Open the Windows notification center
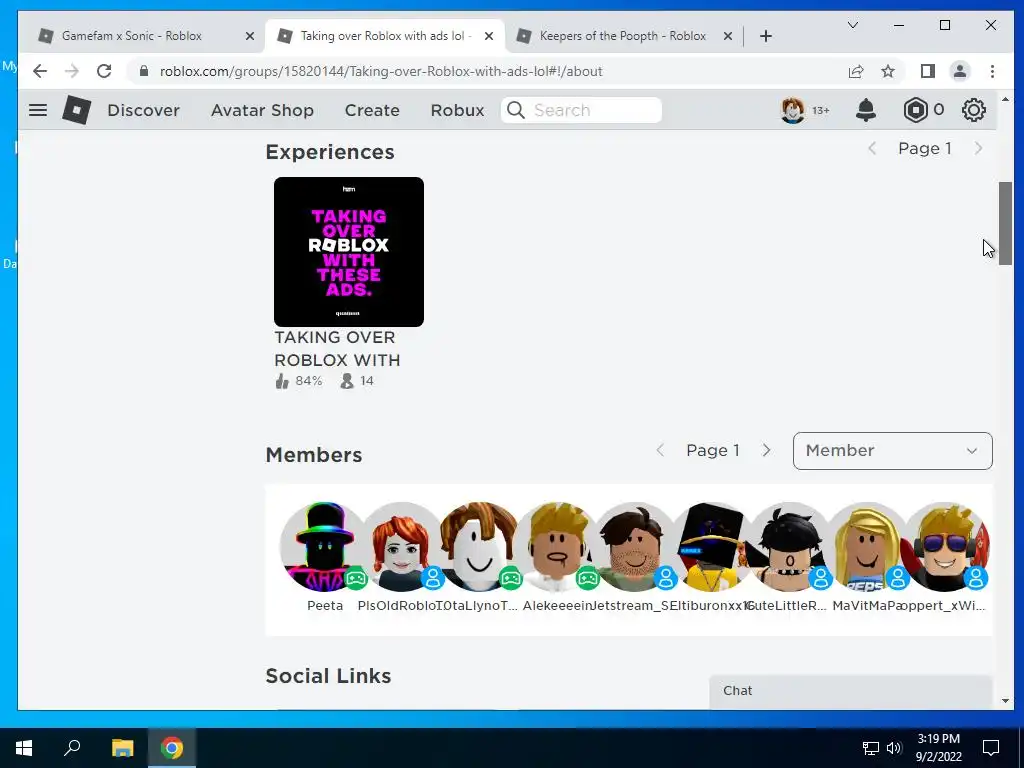 tap(991, 748)
